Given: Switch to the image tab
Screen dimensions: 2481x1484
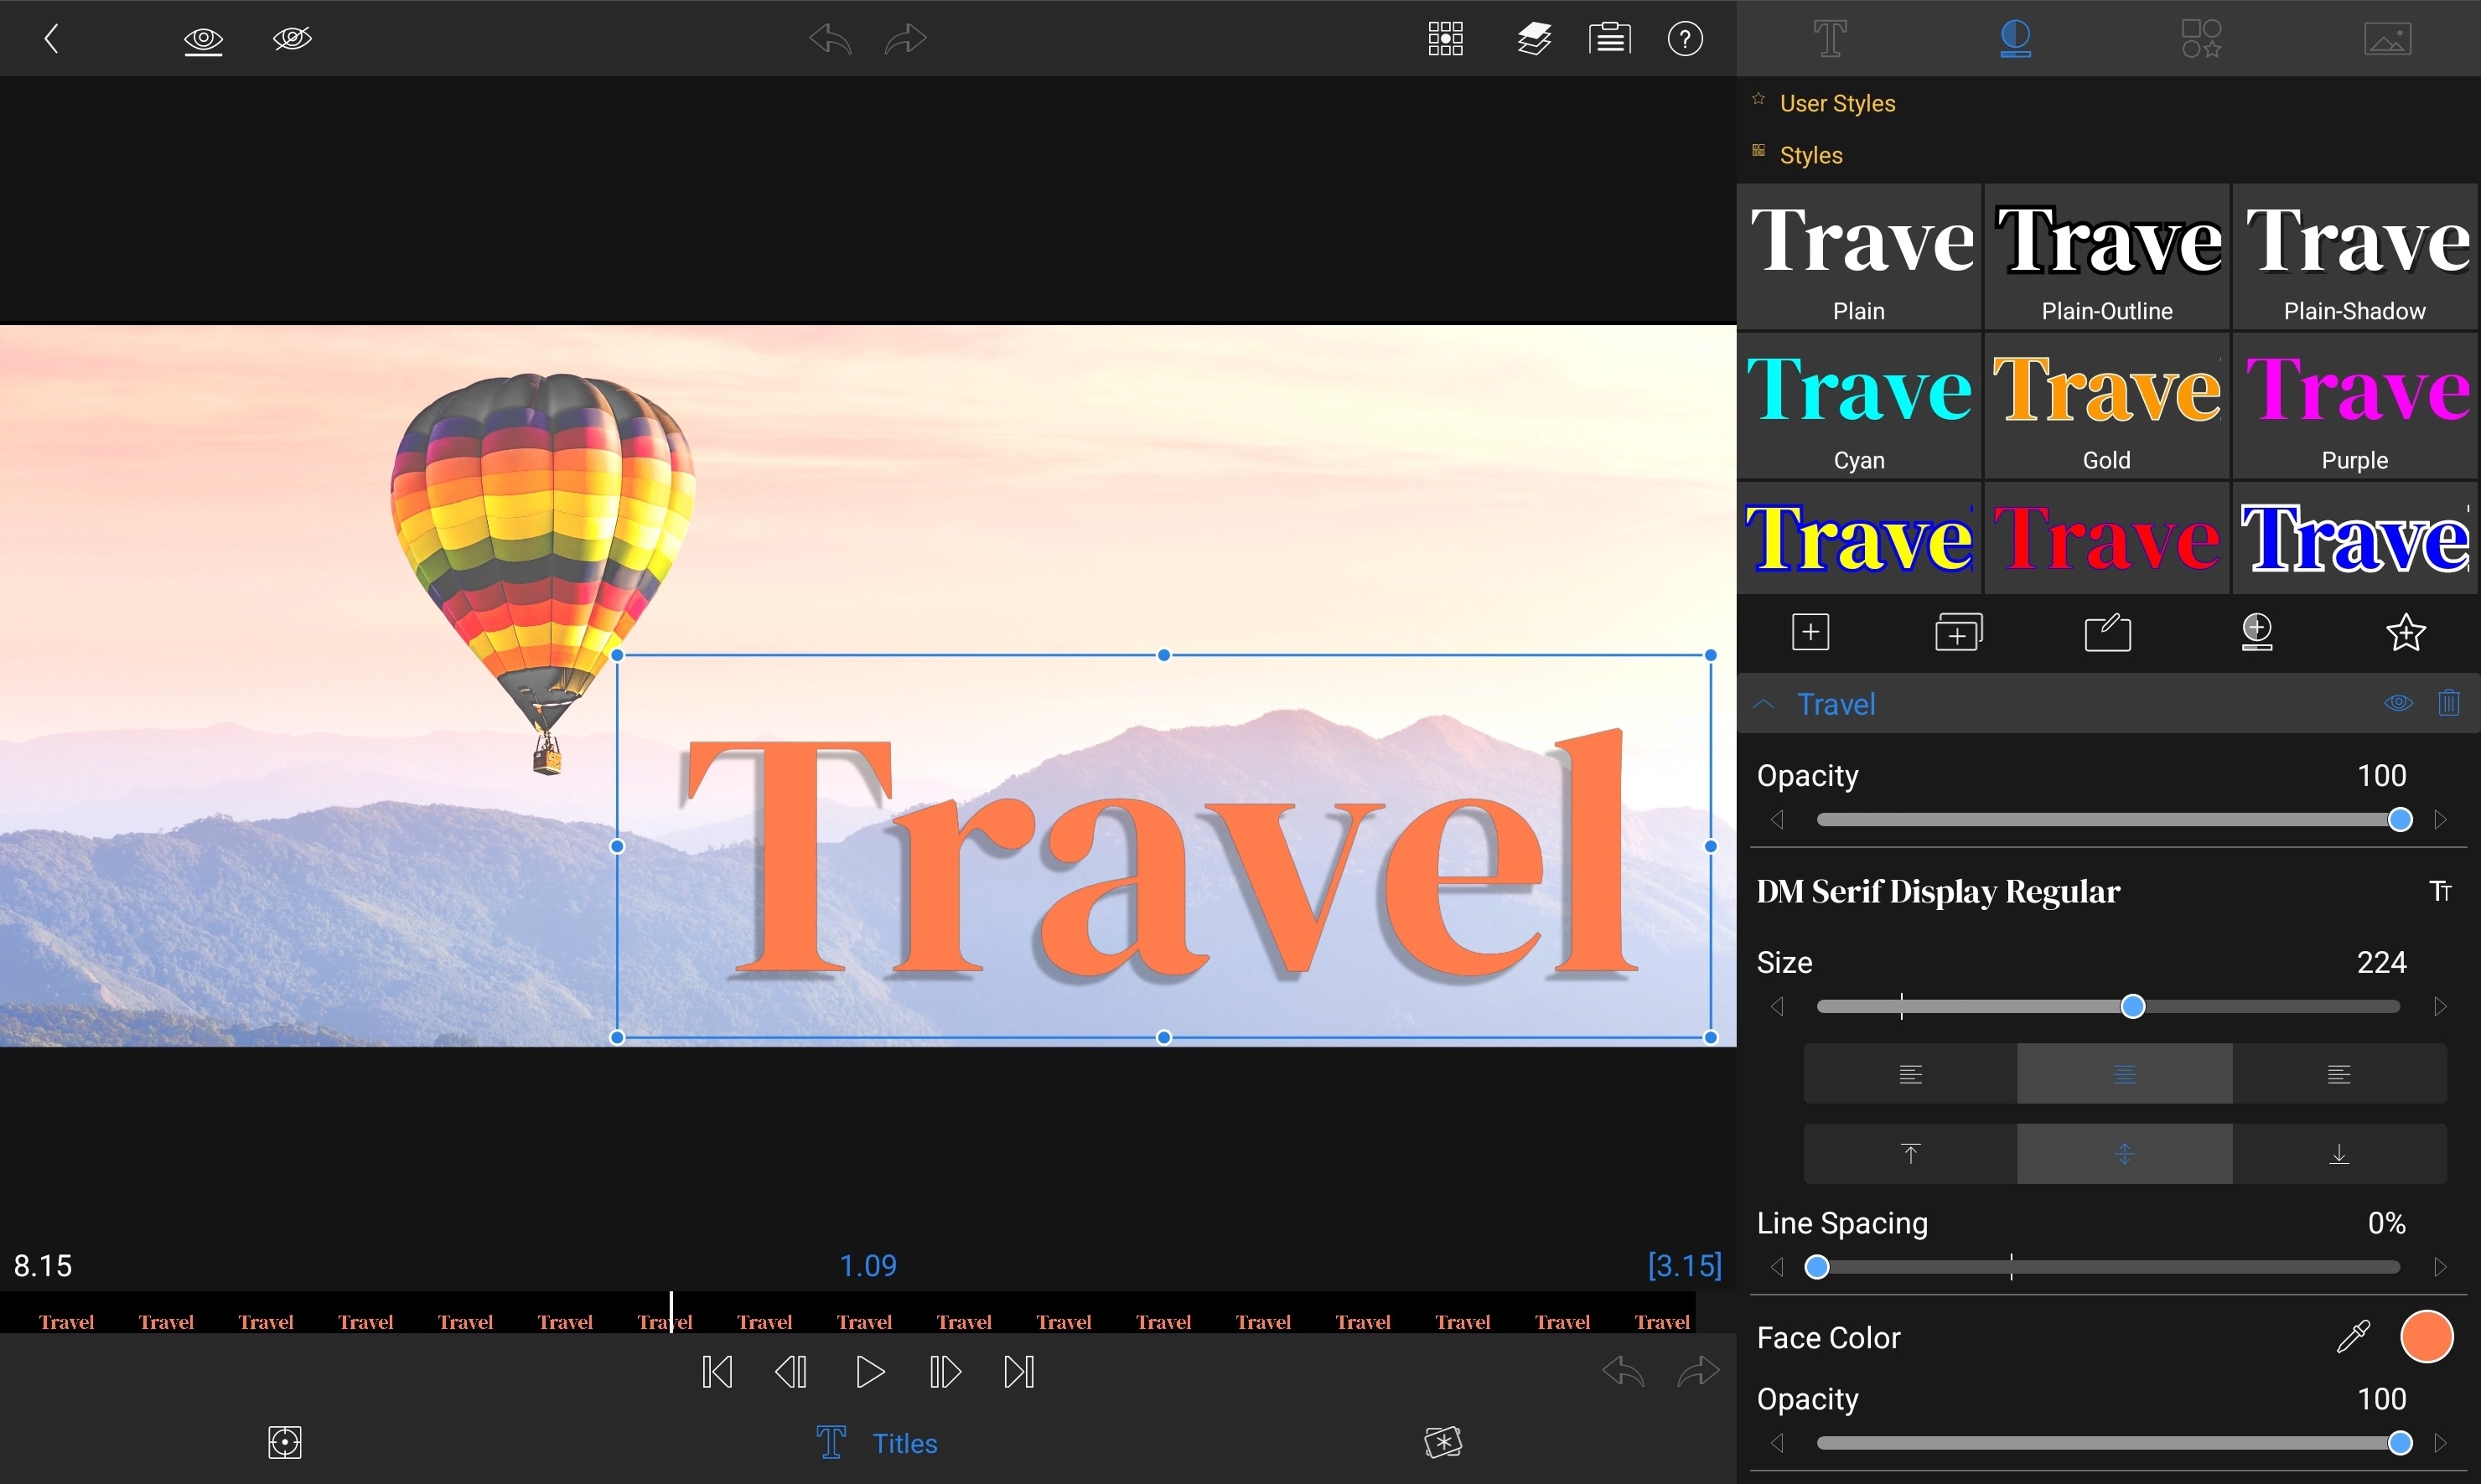Looking at the screenshot, I should (x=2387, y=39).
